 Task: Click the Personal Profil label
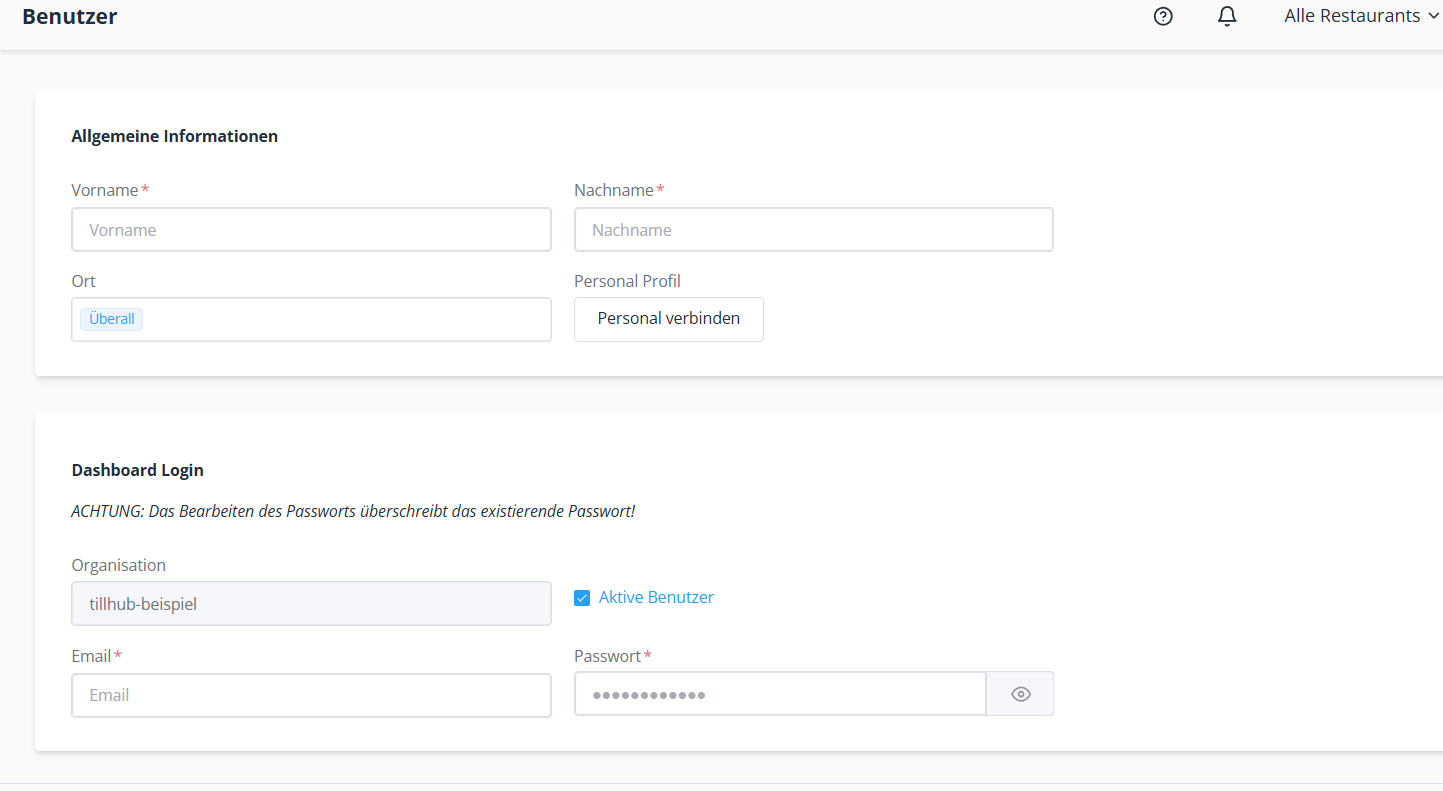[x=627, y=281]
